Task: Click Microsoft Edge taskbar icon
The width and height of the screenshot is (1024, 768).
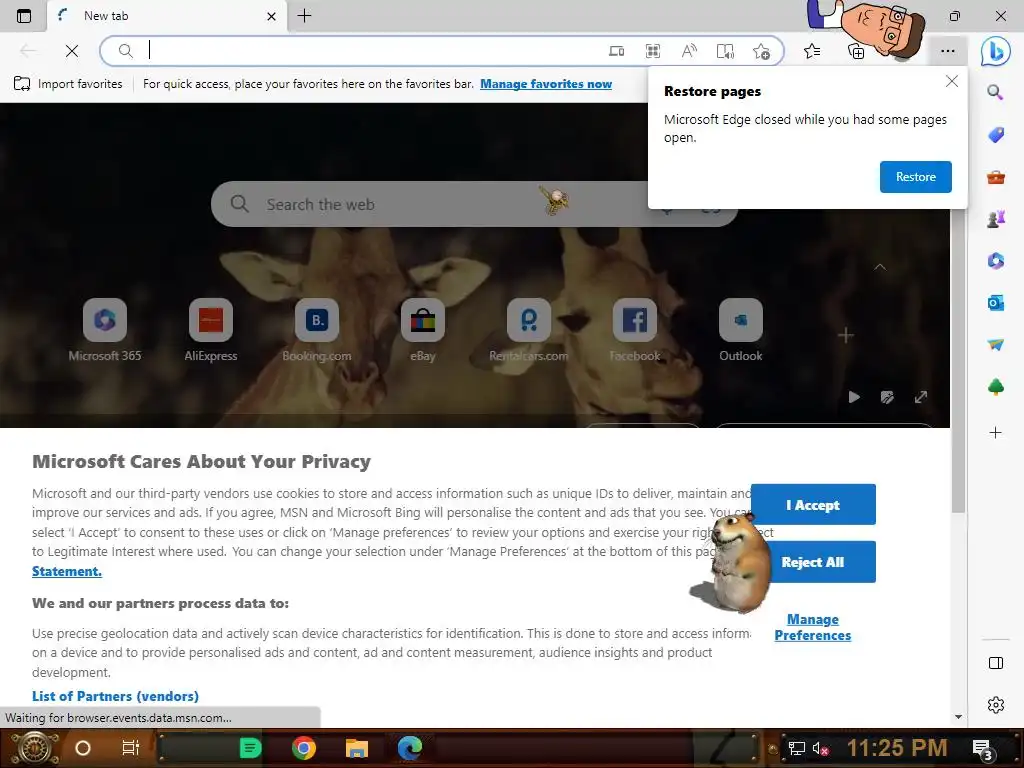Action: click(x=410, y=748)
